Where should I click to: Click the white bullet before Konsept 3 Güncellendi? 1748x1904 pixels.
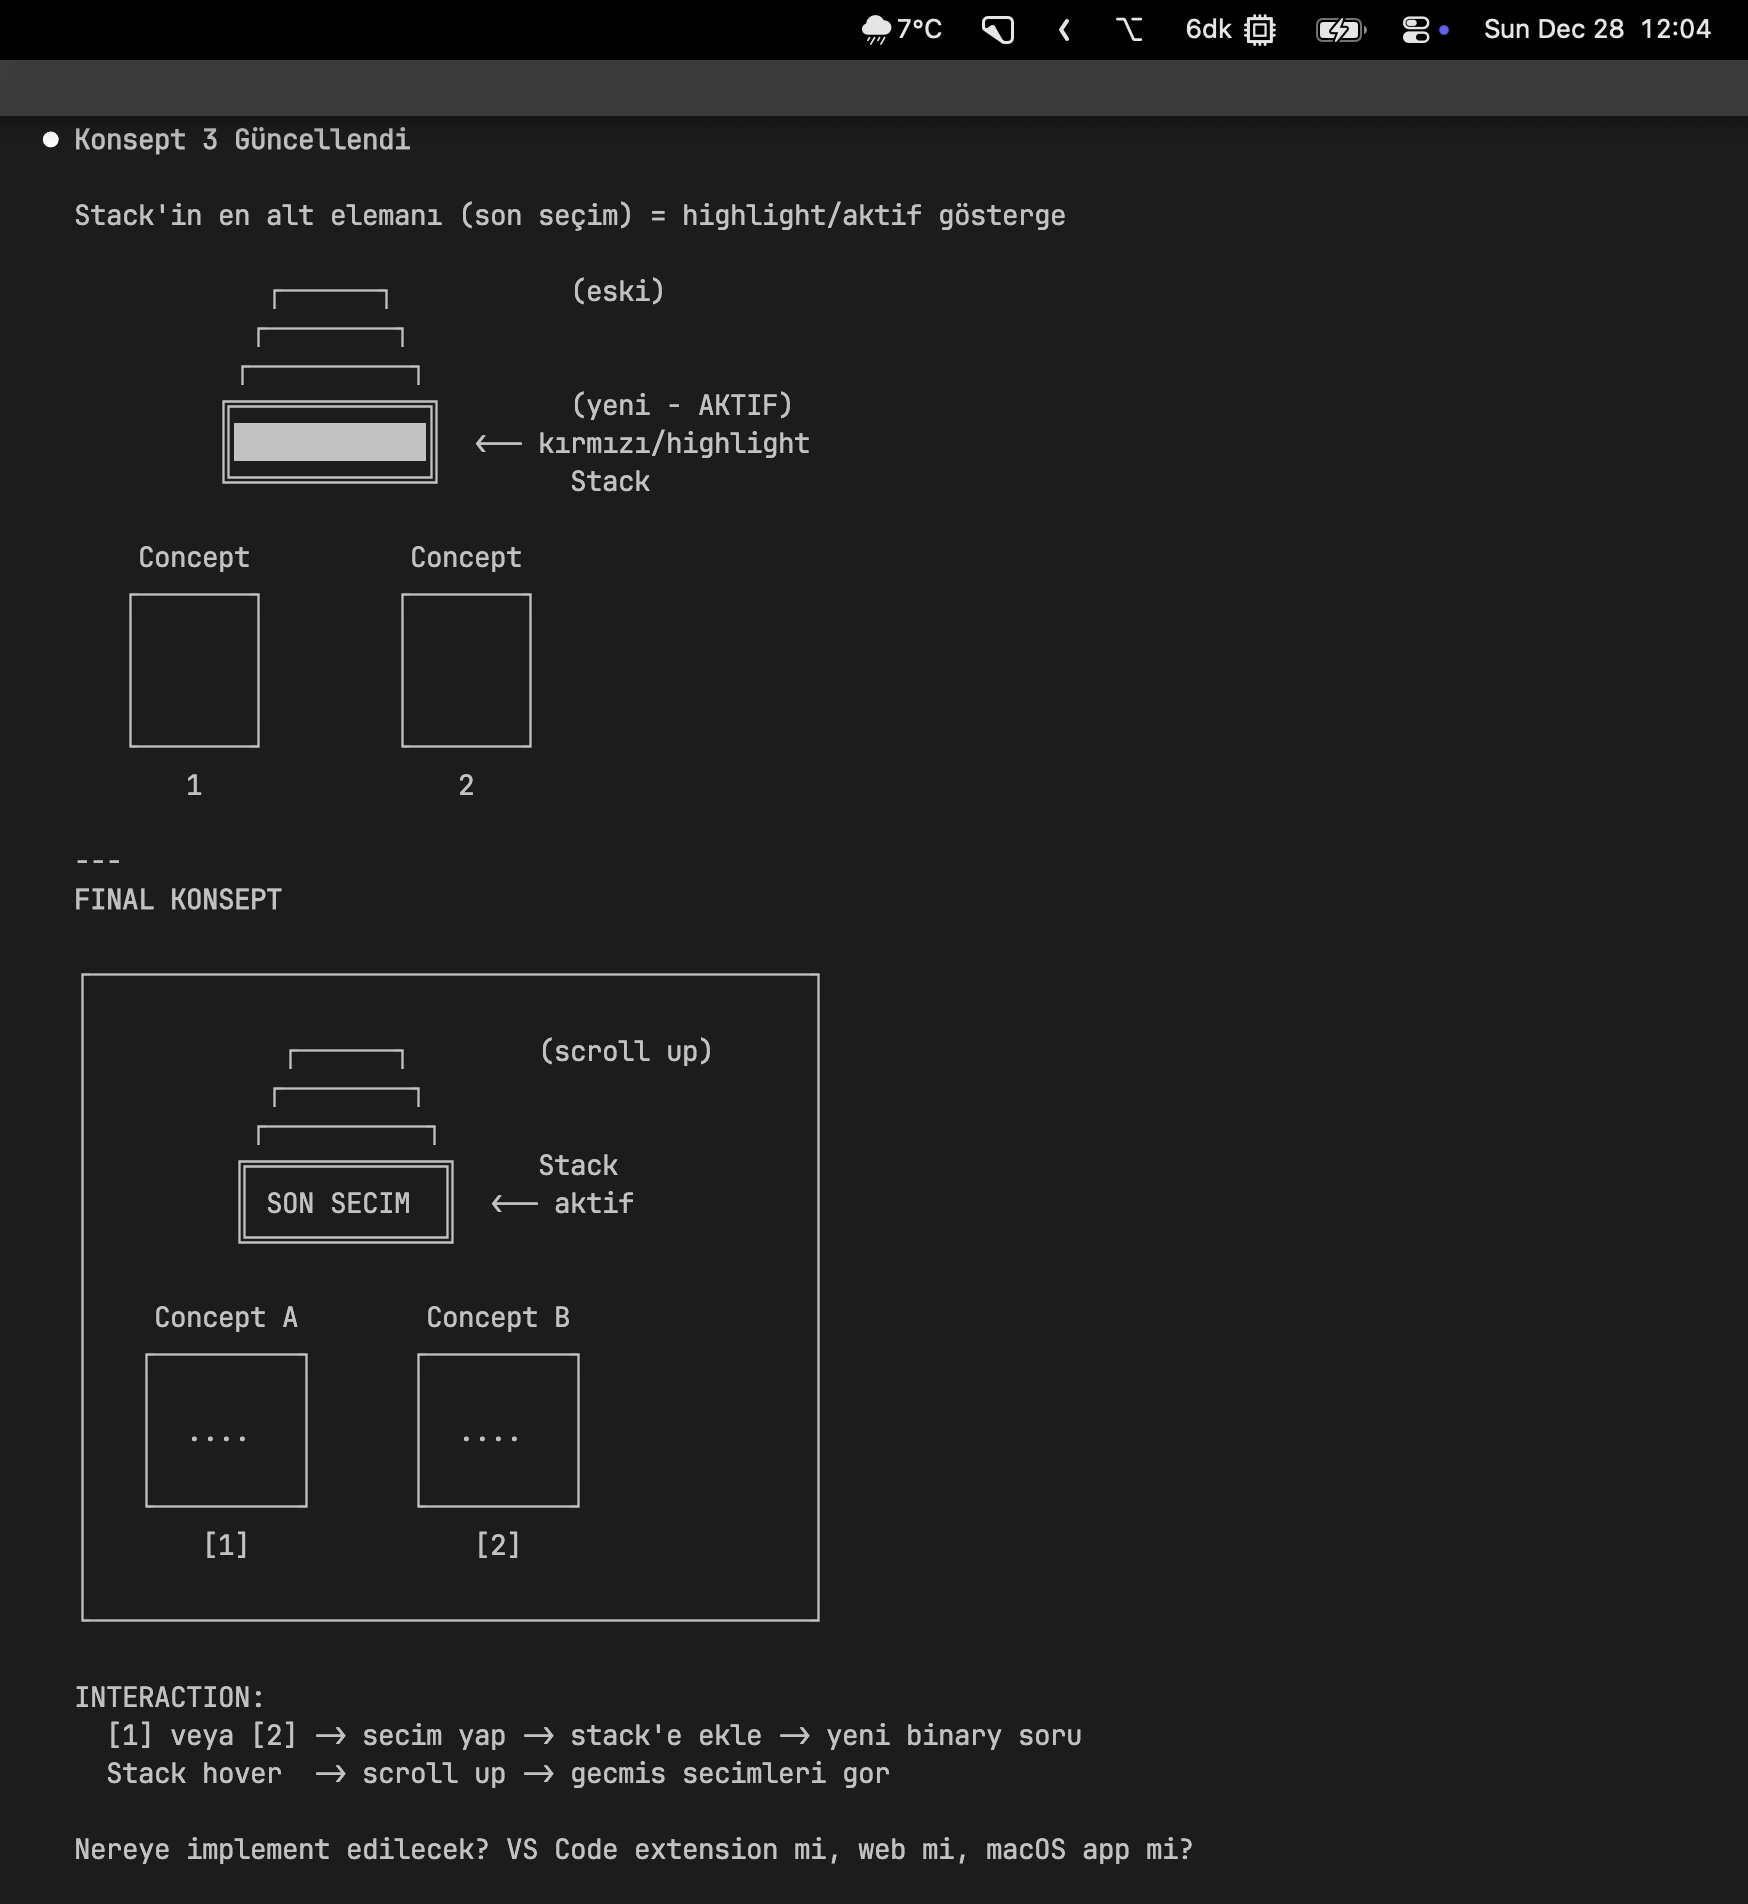pyautogui.click(x=51, y=140)
